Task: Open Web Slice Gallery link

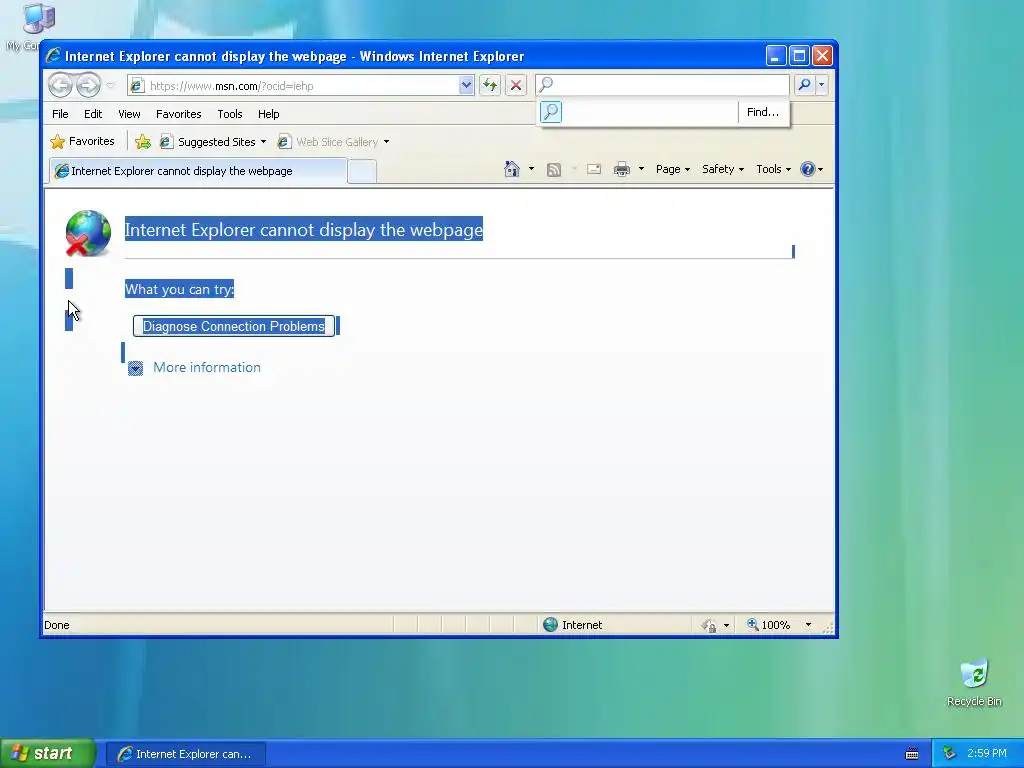Action: (x=328, y=142)
